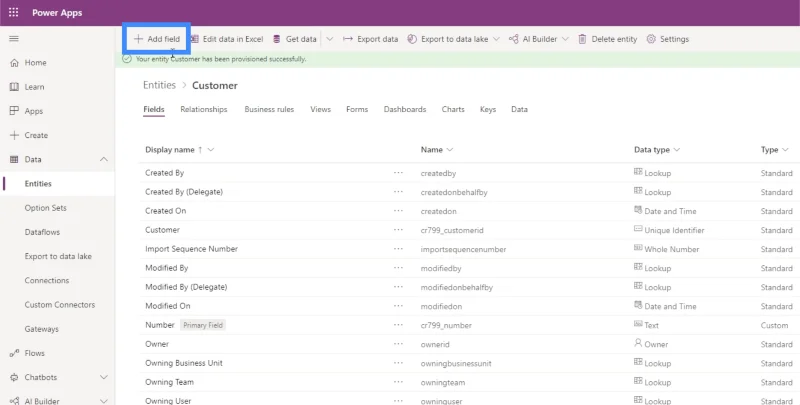
Task: Click Get data in the toolbar
Action: point(295,39)
